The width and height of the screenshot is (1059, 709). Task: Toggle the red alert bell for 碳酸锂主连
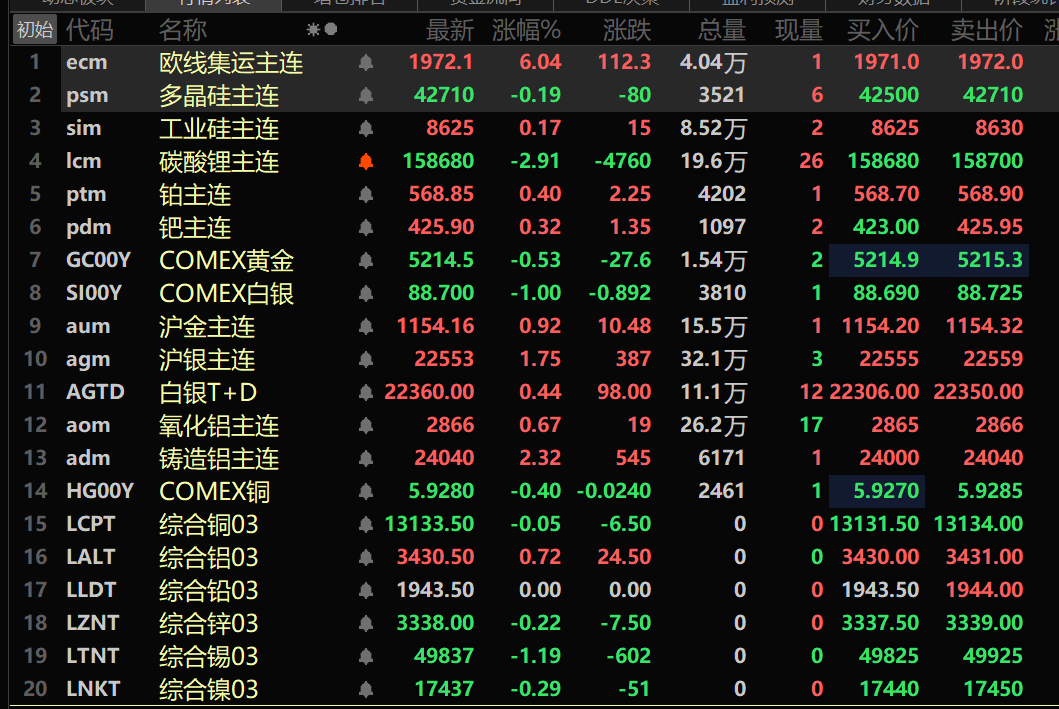coord(366,162)
